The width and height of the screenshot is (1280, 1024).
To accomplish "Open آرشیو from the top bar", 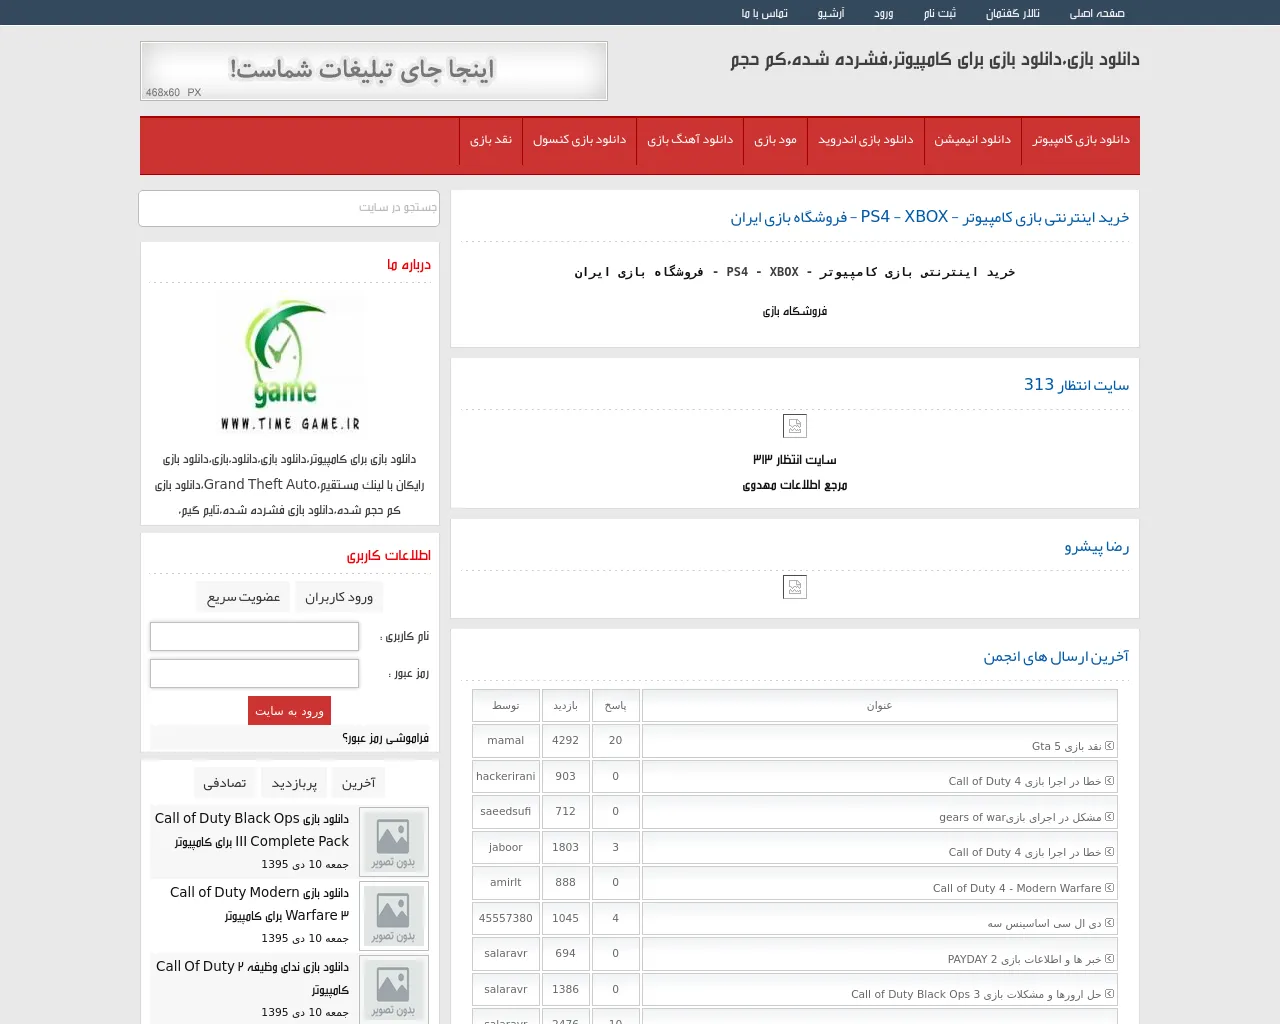I will pyautogui.click(x=831, y=13).
